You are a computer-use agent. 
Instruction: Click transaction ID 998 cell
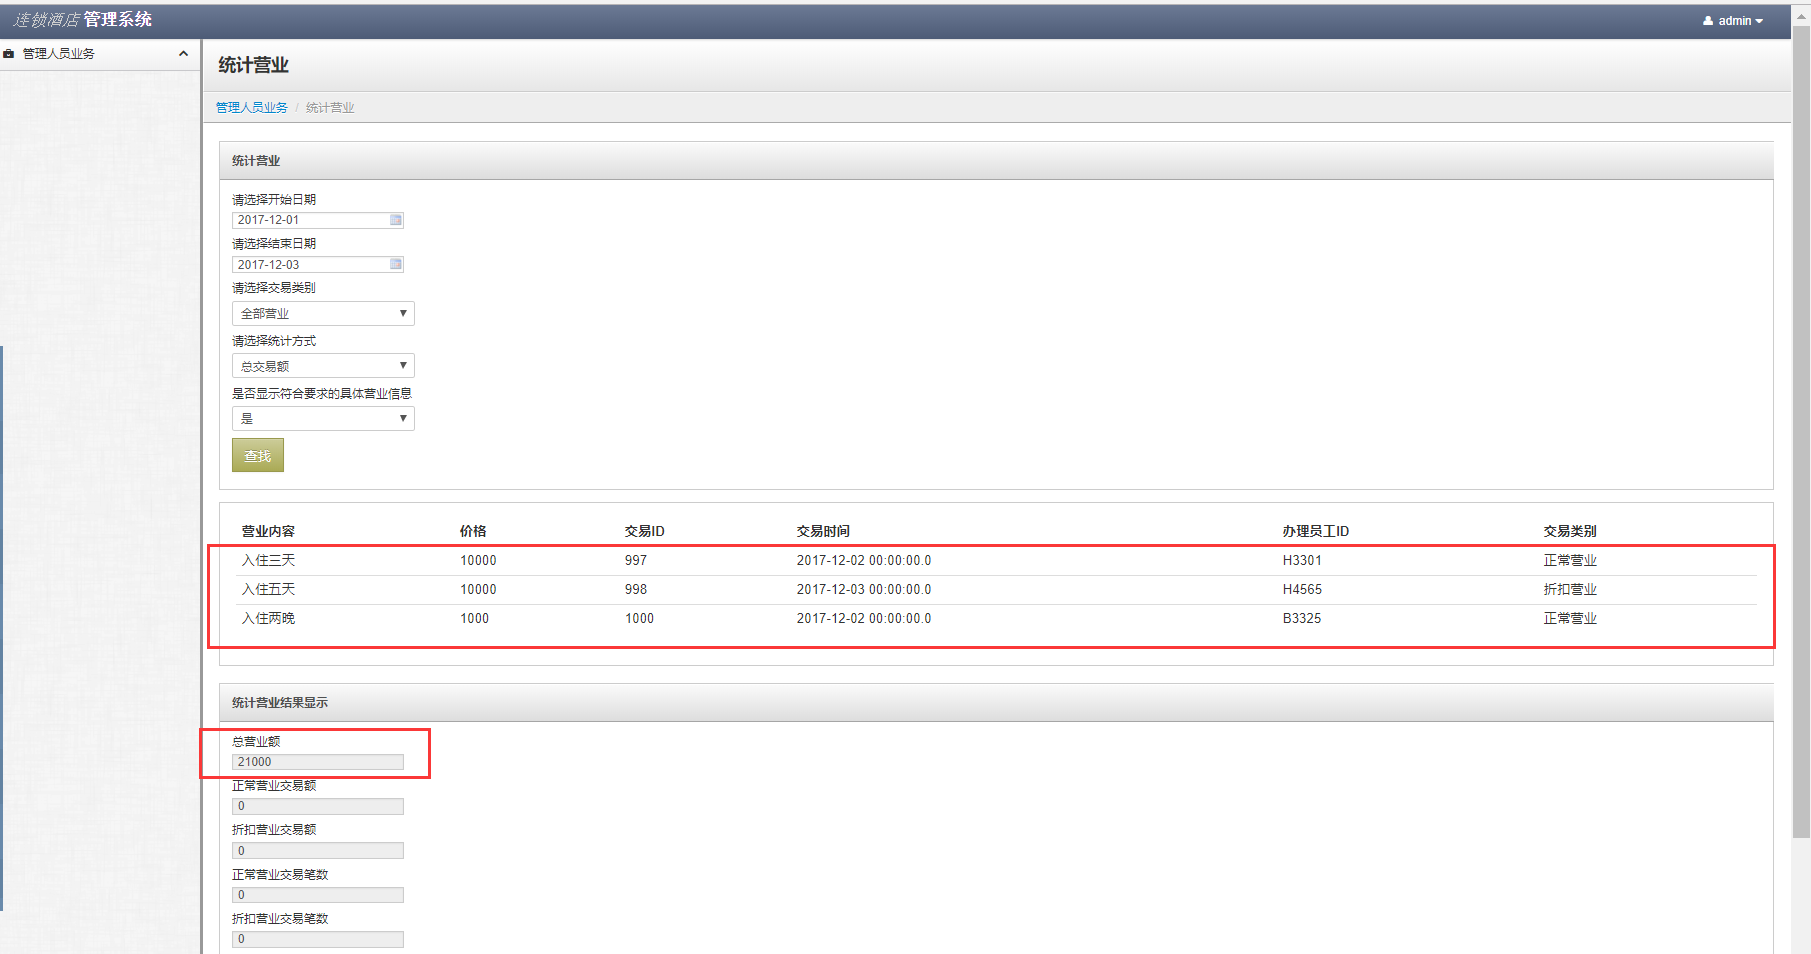coord(636,589)
